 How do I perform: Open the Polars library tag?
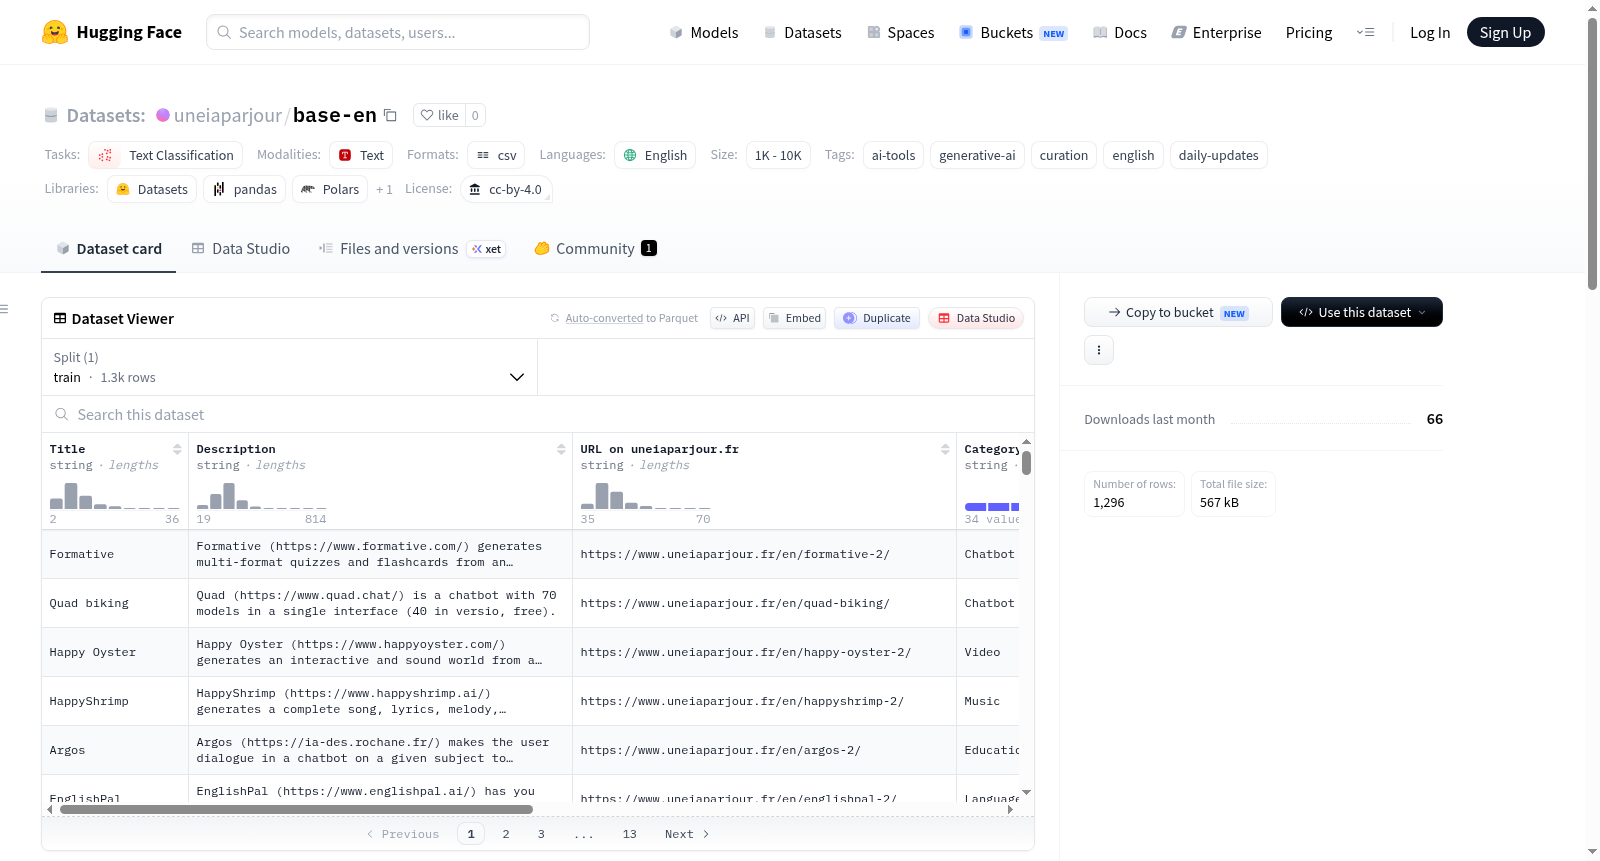coord(330,189)
